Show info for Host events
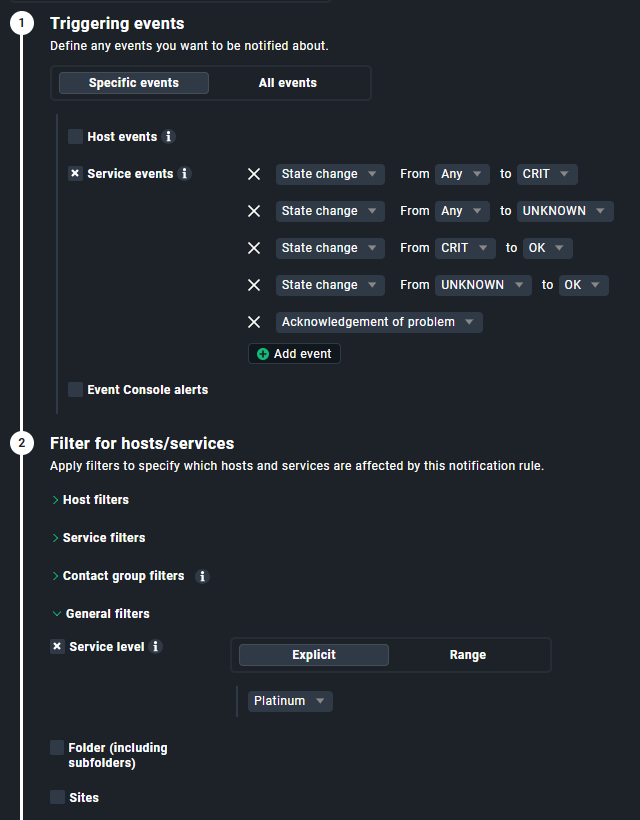640x820 pixels. point(168,137)
